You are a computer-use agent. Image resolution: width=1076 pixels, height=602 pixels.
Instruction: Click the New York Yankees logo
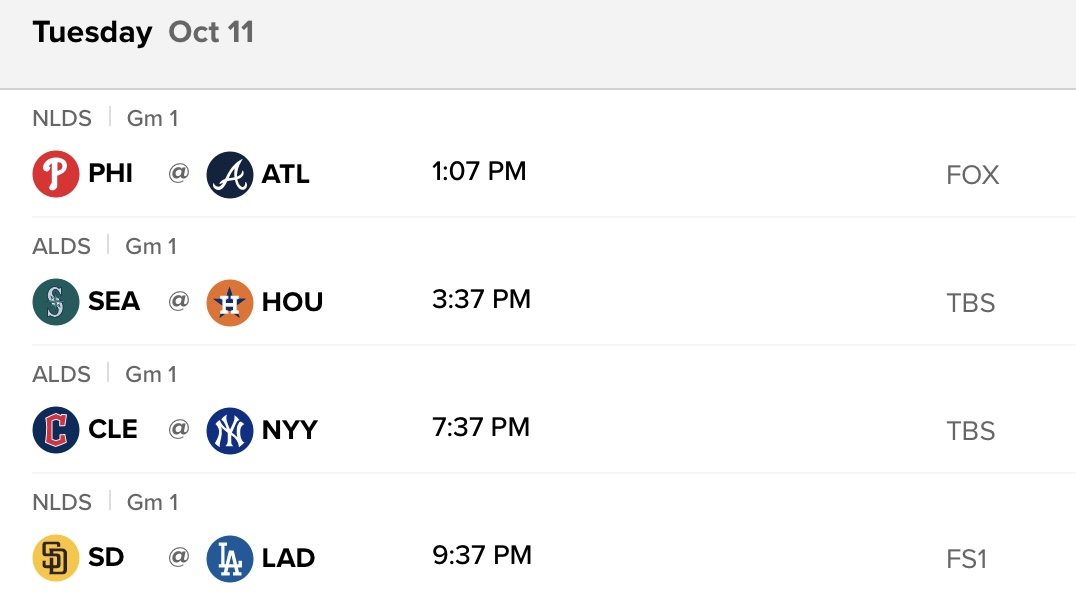[230, 430]
